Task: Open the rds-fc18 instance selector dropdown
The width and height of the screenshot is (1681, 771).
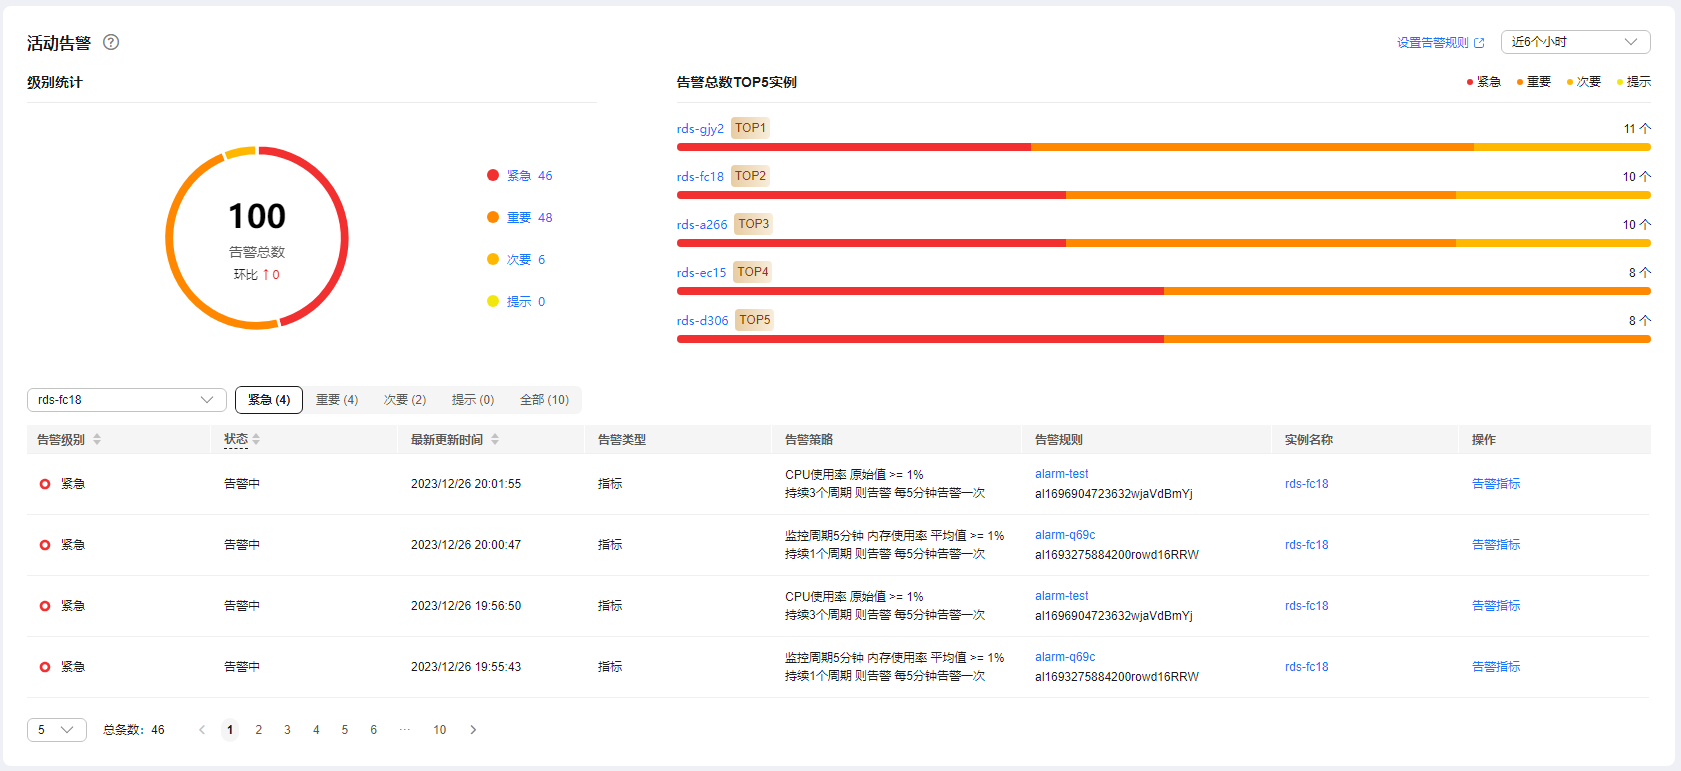Action: click(x=126, y=400)
